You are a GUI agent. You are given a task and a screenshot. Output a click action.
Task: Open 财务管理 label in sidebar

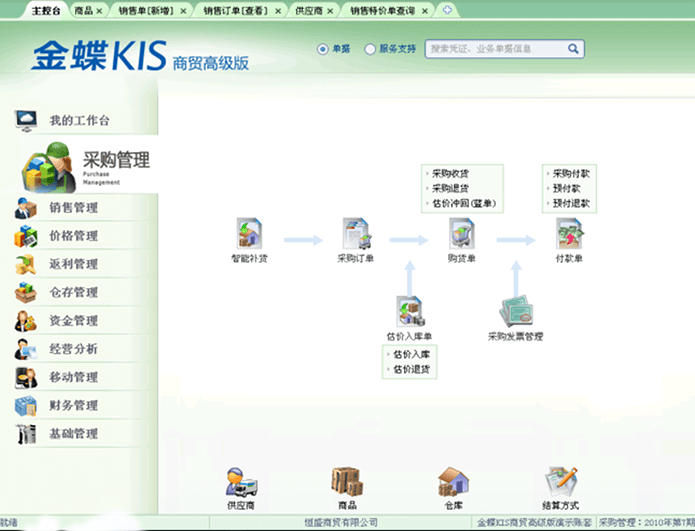click(x=74, y=406)
